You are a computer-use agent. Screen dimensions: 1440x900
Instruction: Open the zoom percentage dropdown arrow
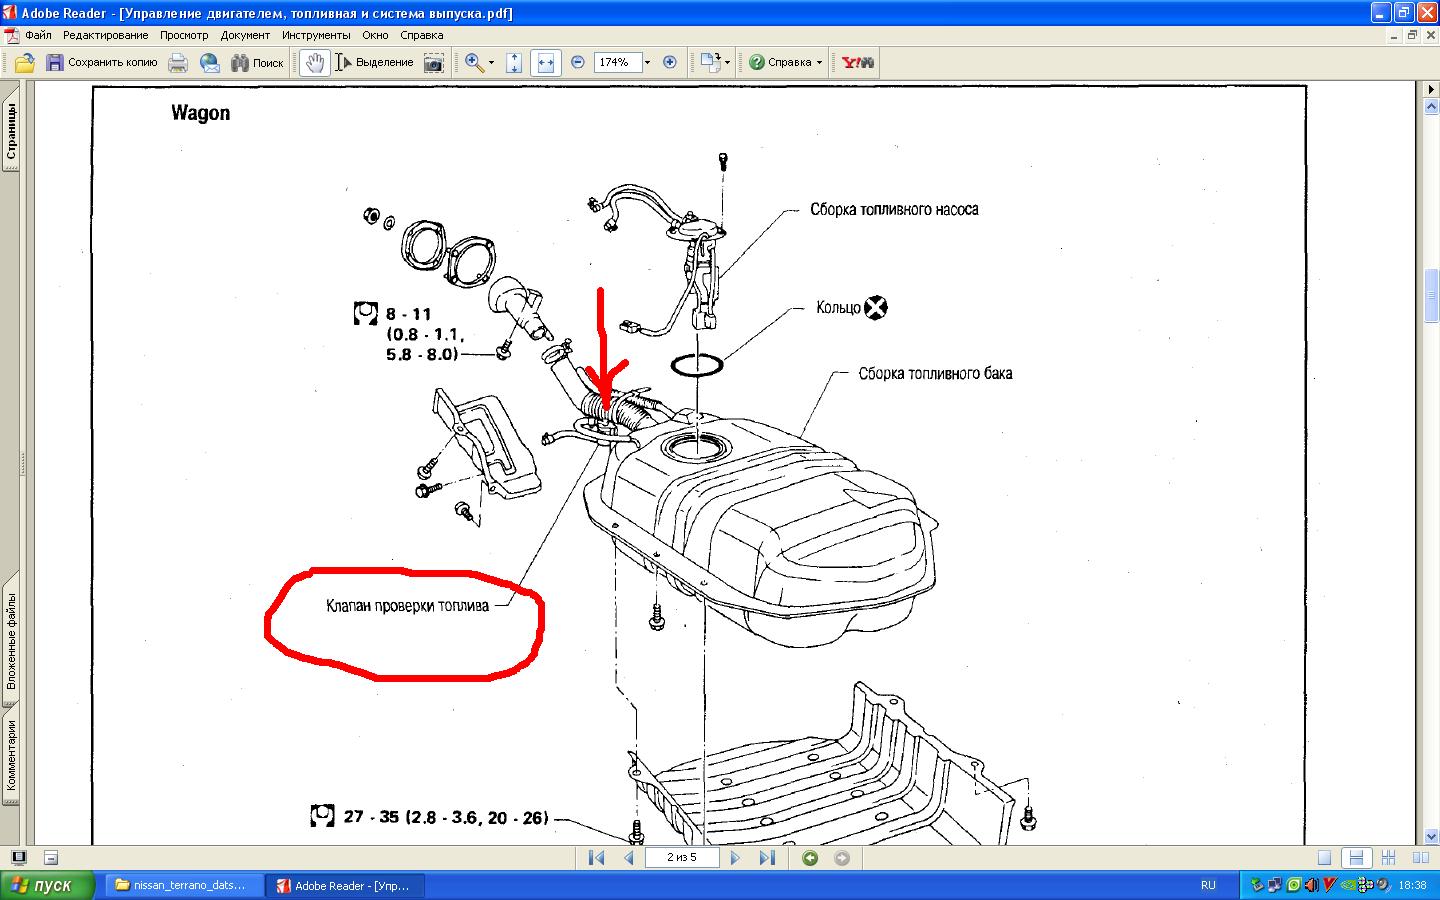click(x=647, y=63)
